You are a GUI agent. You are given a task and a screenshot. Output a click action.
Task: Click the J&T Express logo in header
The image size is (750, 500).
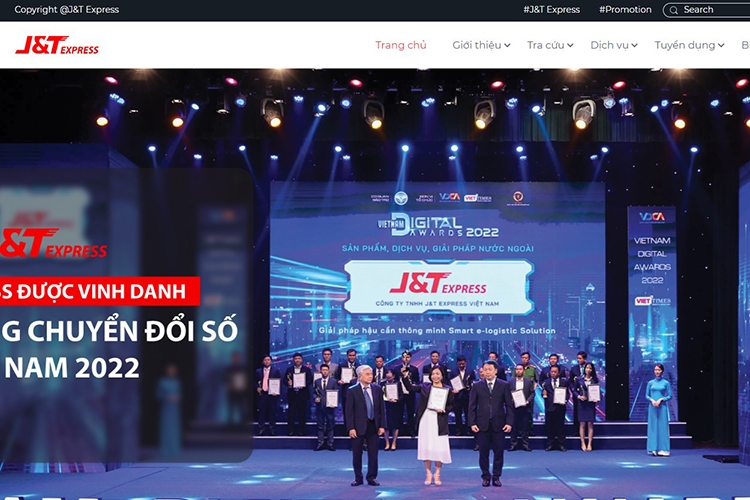tap(57, 45)
